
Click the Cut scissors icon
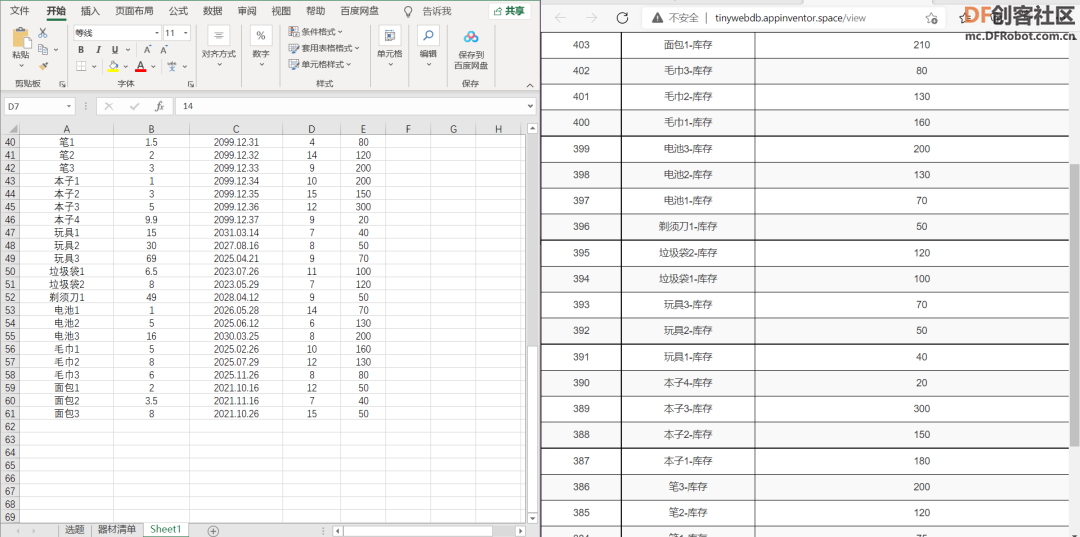coord(43,32)
